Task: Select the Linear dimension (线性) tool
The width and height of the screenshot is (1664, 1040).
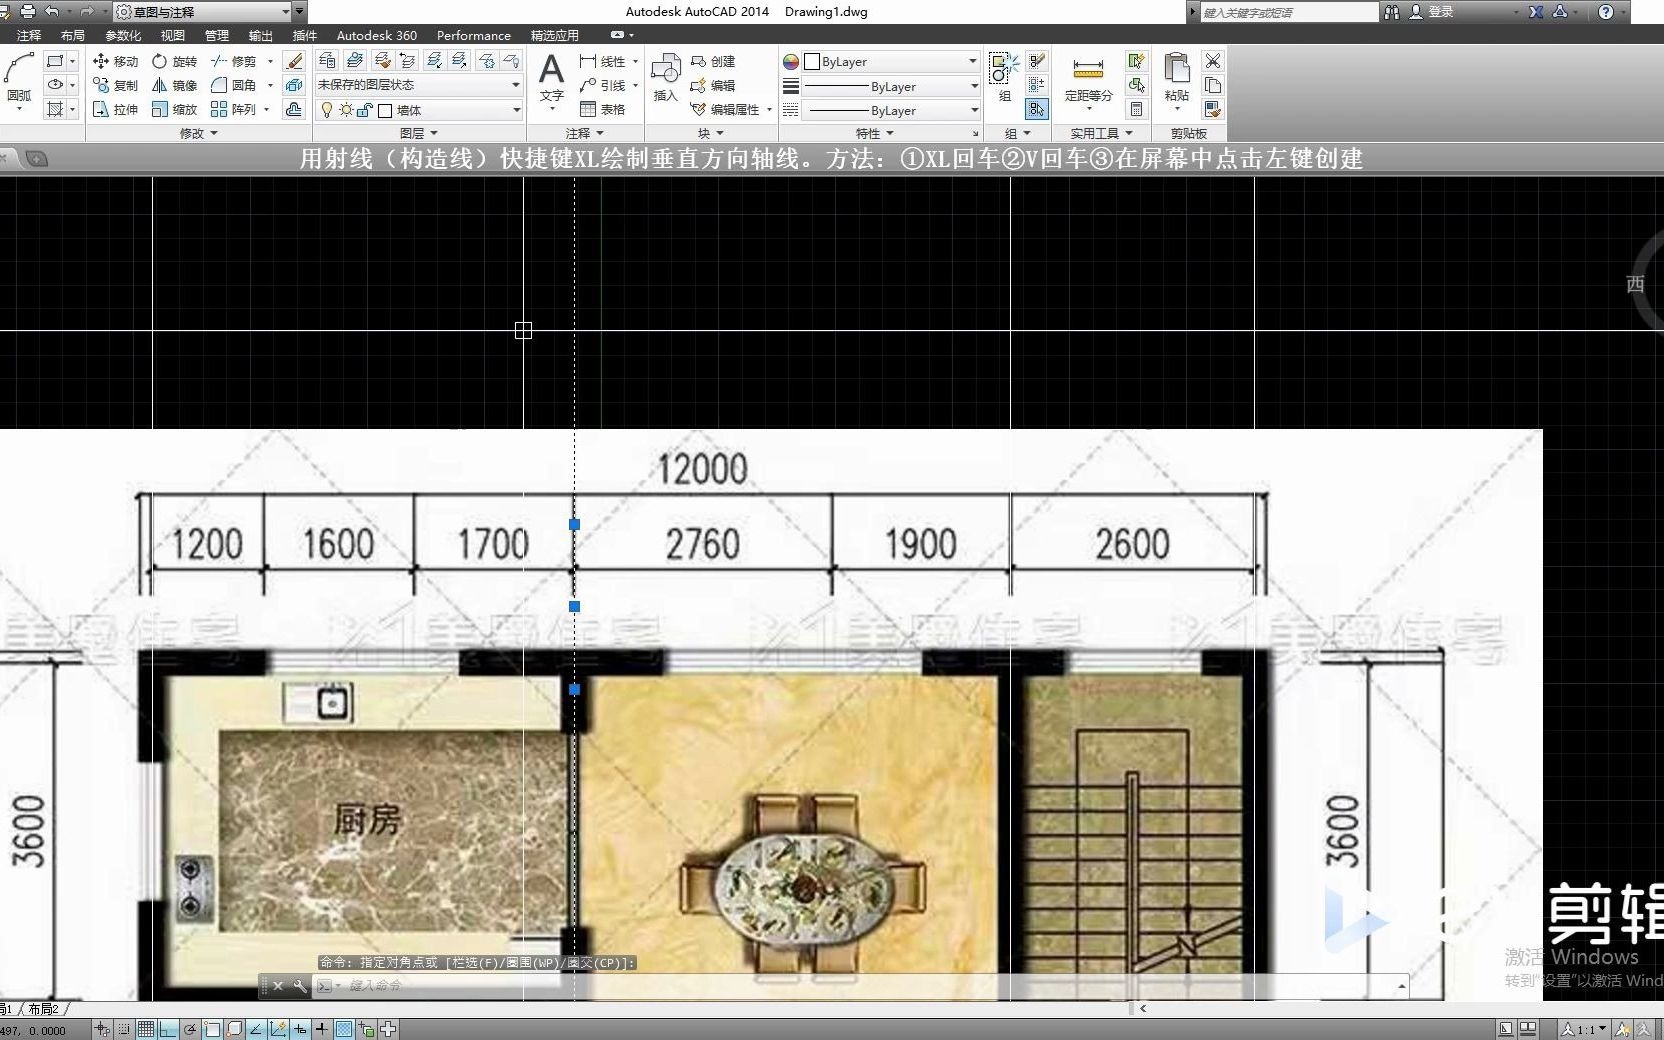Action: [x=602, y=61]
